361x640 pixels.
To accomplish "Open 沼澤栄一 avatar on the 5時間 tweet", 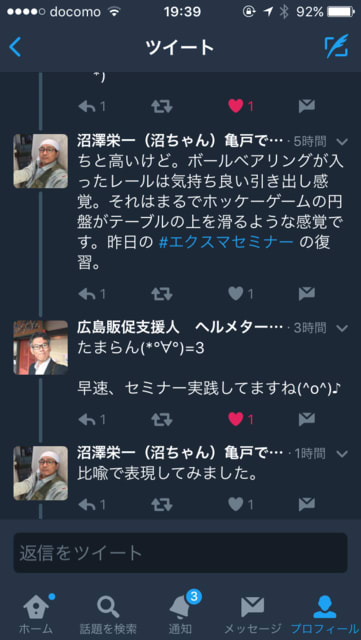I will coord(40,161).
